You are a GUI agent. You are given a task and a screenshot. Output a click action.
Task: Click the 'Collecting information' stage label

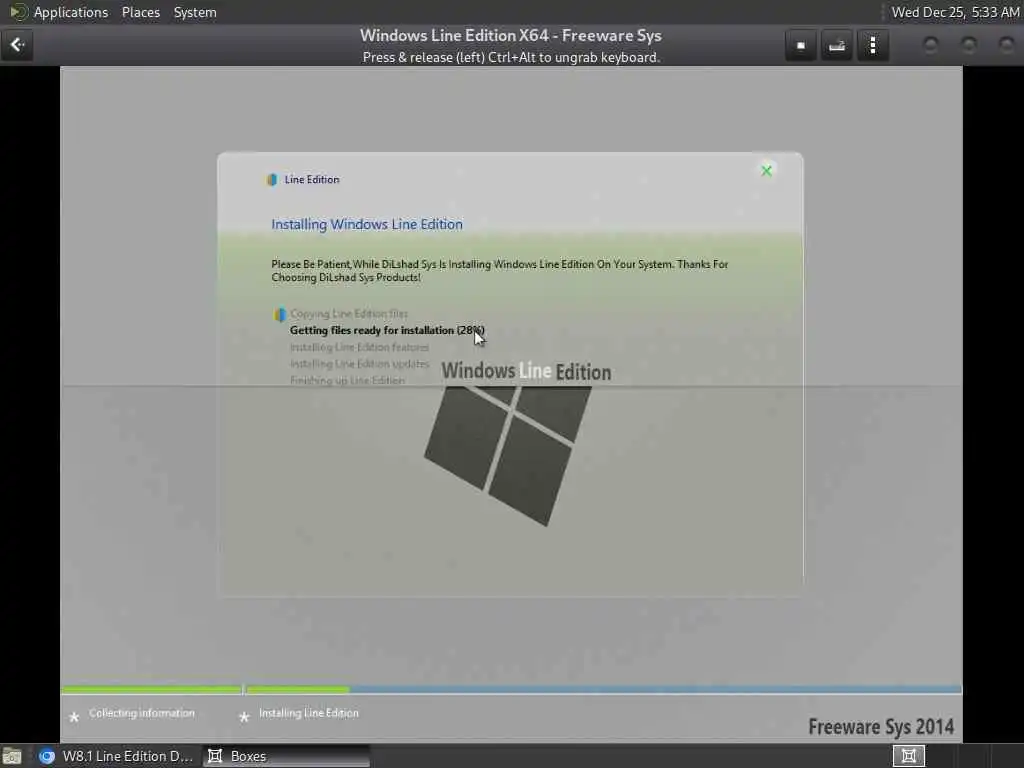pos(142,713)
